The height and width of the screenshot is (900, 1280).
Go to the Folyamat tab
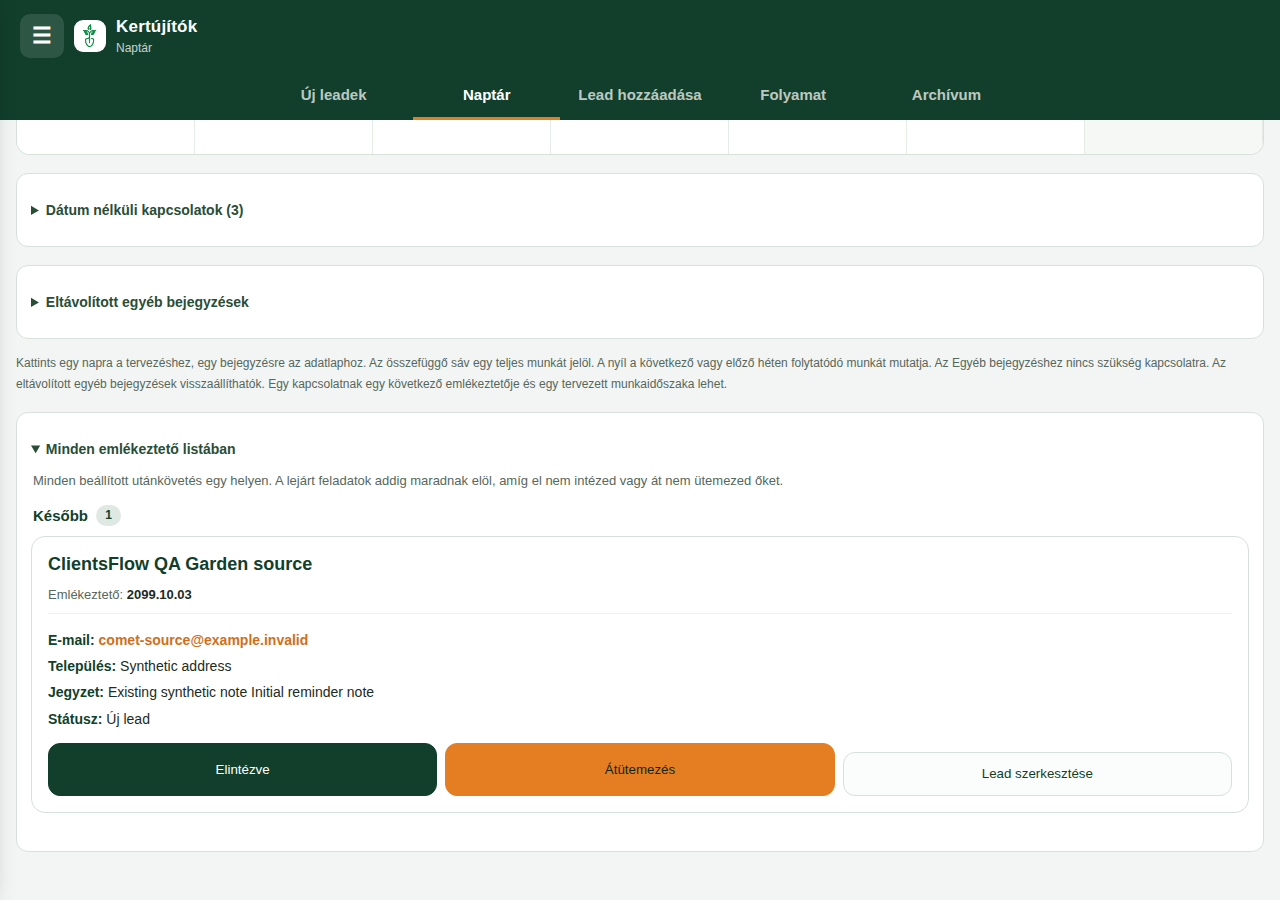click(793, 95)
